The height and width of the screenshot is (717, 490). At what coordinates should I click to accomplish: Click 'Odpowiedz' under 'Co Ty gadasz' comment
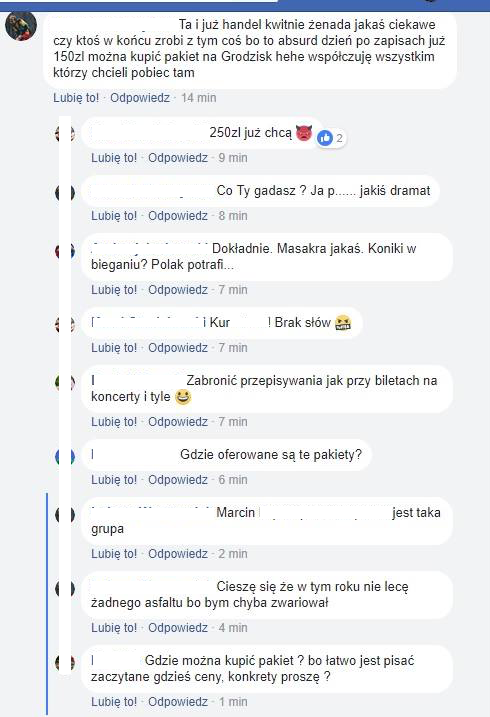coord(178,216)
